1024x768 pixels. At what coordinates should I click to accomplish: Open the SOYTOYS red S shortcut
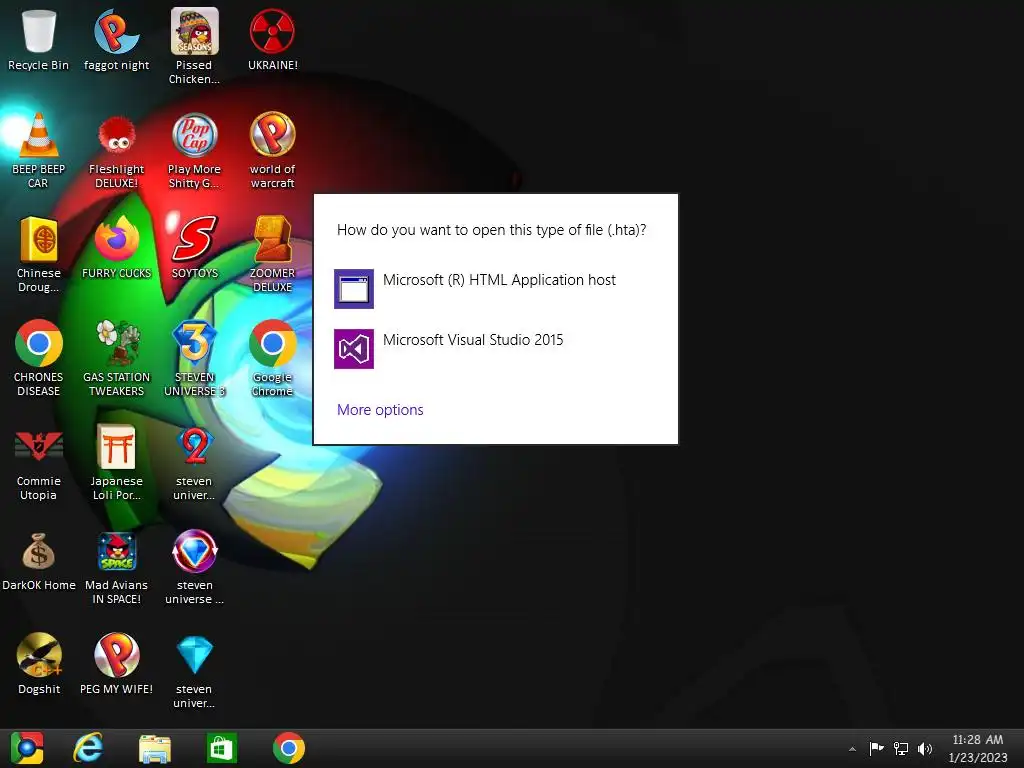(194, 239)
